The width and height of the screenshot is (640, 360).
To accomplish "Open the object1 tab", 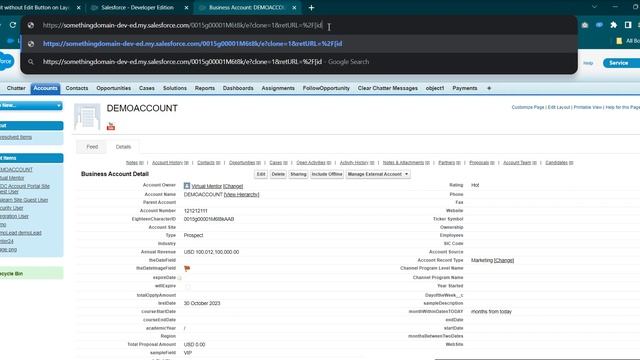I will (435, 88).
